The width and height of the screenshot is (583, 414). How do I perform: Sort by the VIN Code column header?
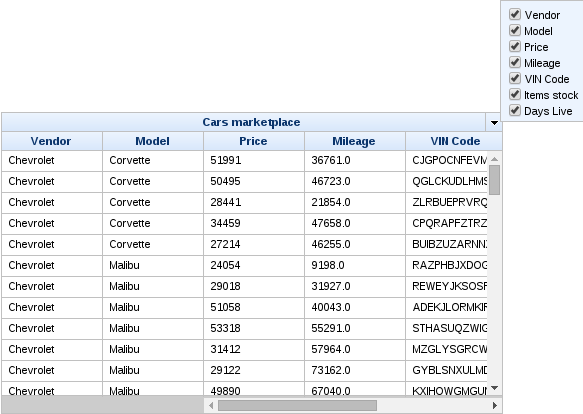454,141
